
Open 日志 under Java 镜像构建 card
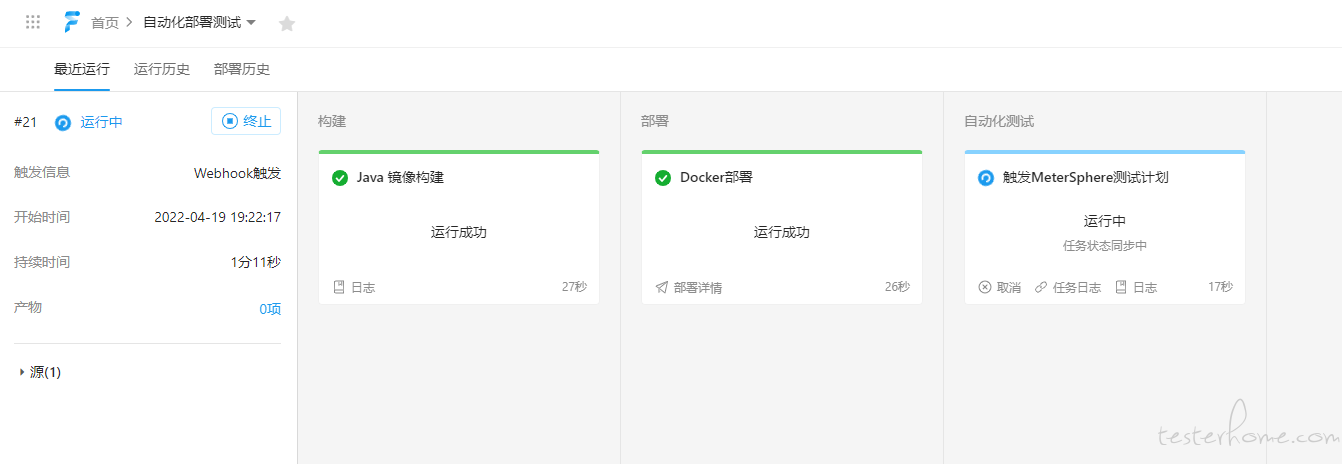coord(354,287)
